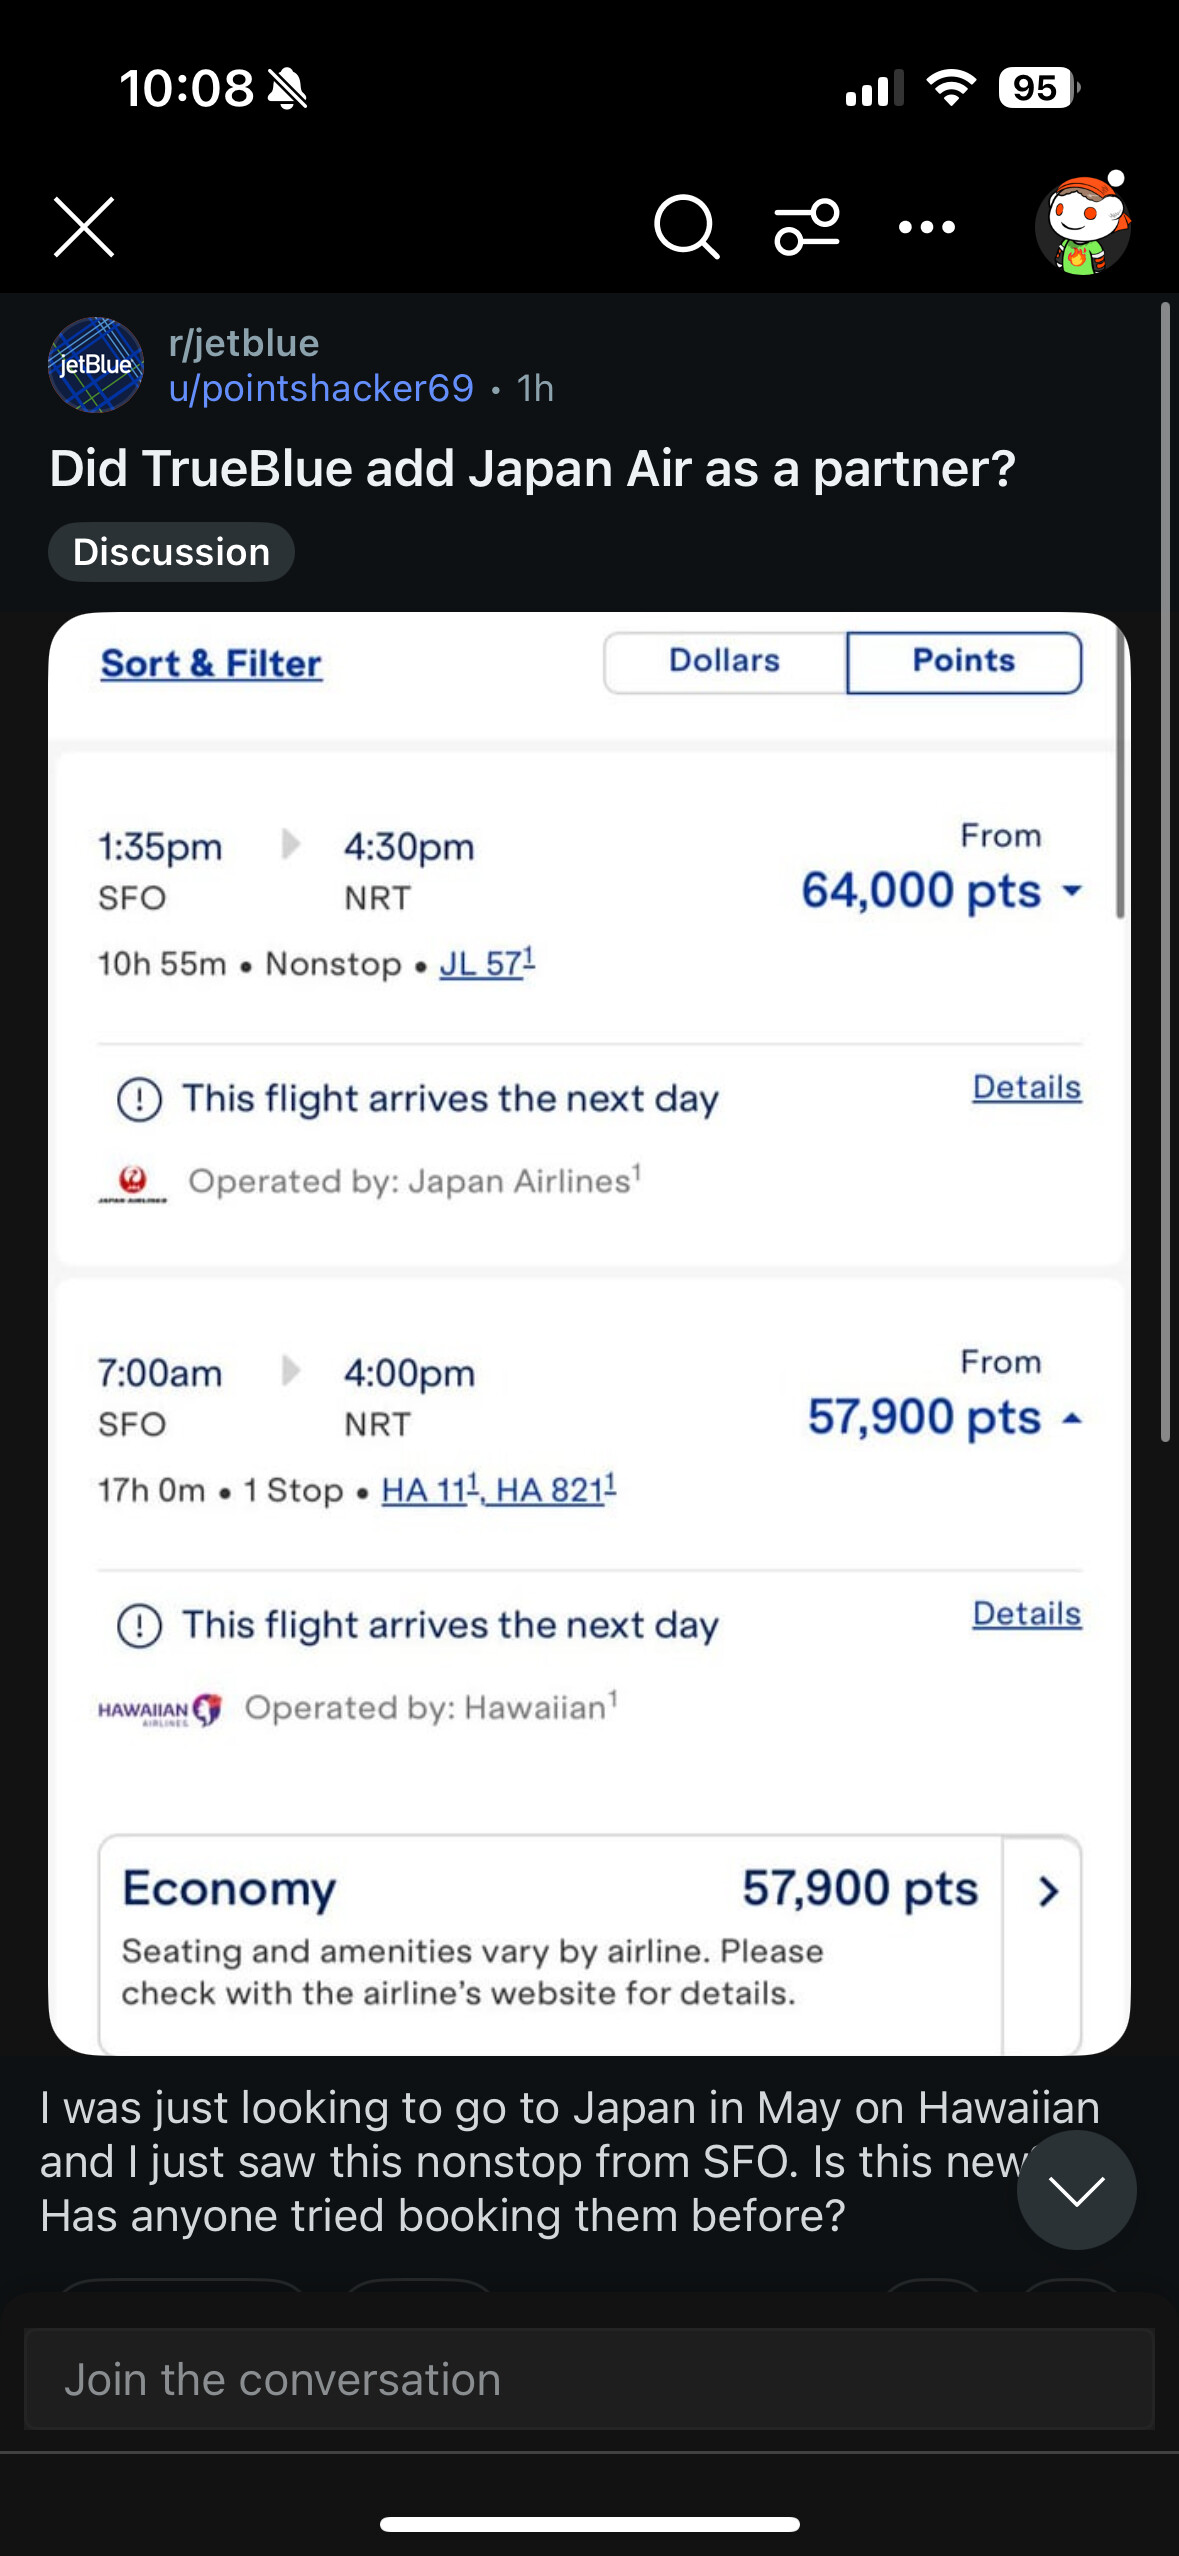Open the sort and filter sliders icon

click(x=806, y=227)
